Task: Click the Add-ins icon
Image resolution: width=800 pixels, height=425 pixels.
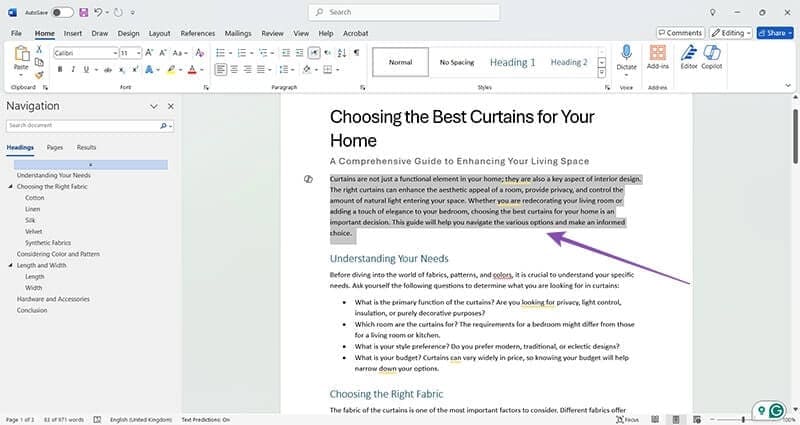Action: click(x=657, y=58)
